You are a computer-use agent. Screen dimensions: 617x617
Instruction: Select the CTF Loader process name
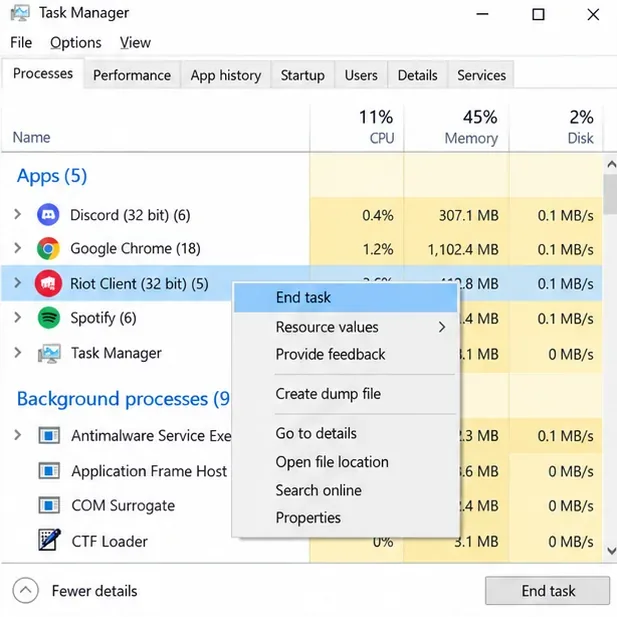pos(109,541)
